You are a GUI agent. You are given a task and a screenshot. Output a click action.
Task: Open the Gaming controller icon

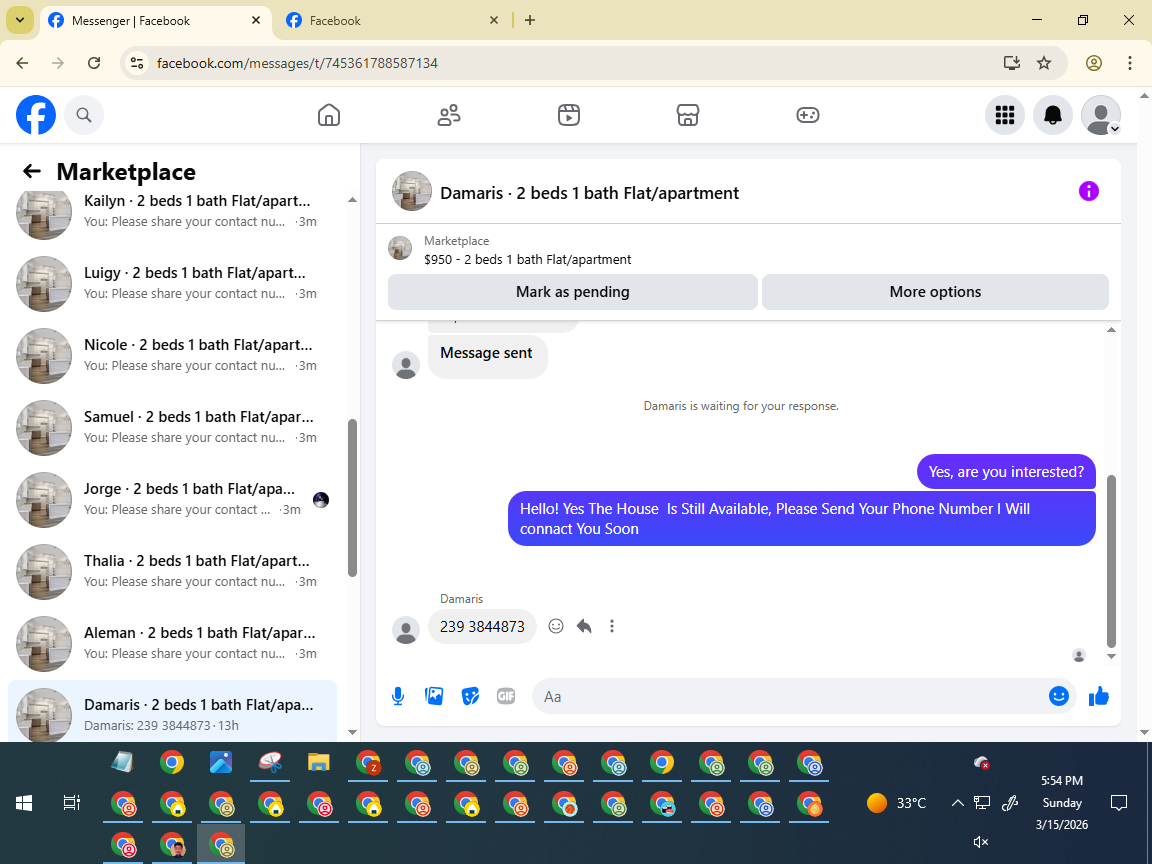point(807,115)
